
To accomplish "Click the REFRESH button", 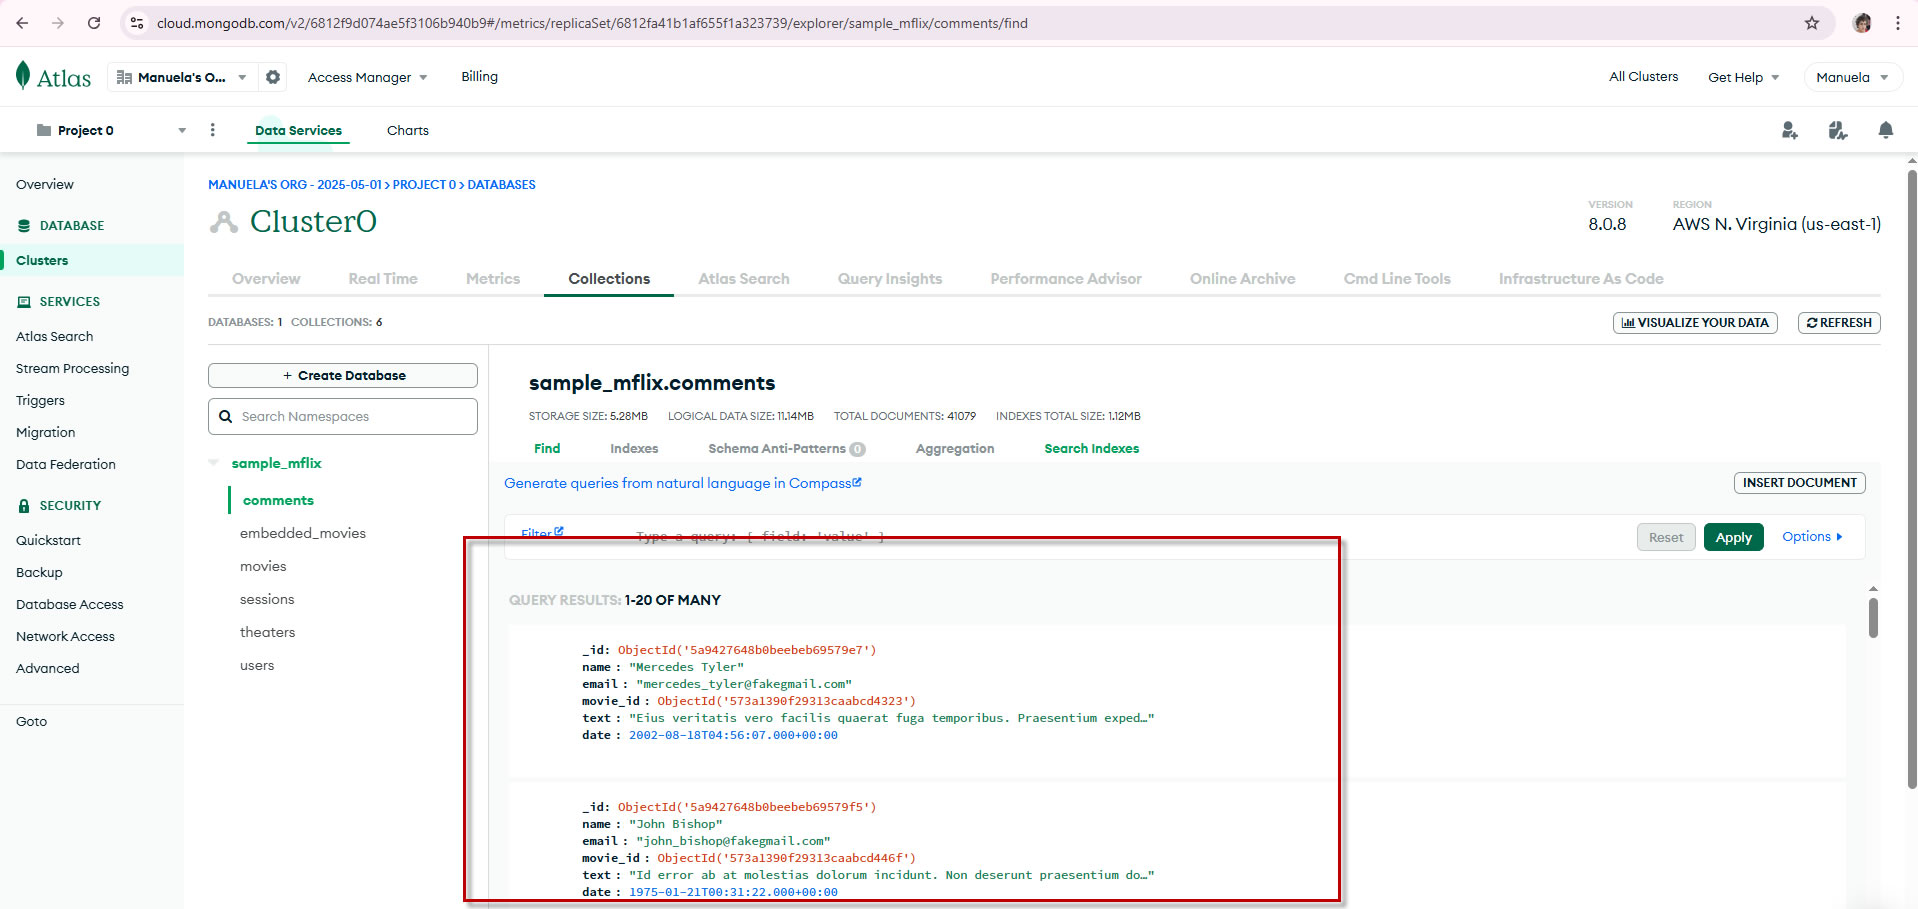I will click(x=1839, y=323).
